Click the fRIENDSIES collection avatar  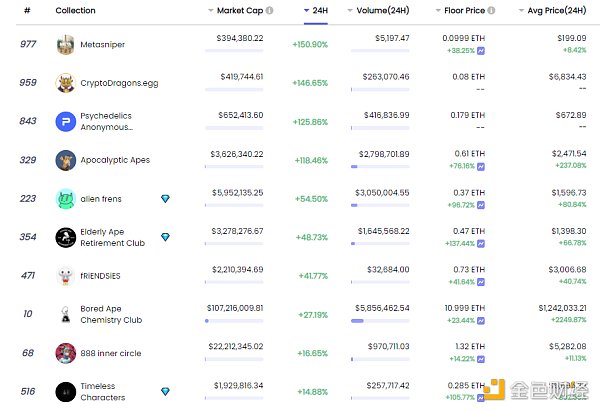[65, 276]
